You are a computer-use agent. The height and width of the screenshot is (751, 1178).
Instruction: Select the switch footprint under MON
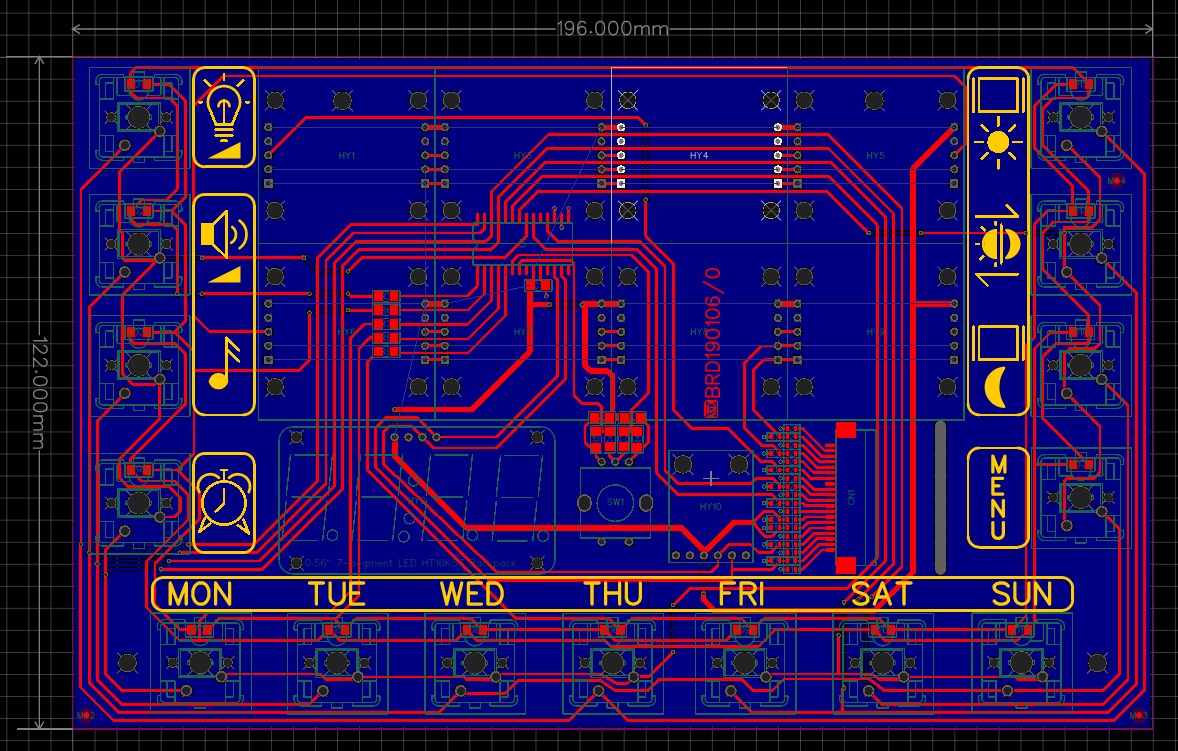200,663
